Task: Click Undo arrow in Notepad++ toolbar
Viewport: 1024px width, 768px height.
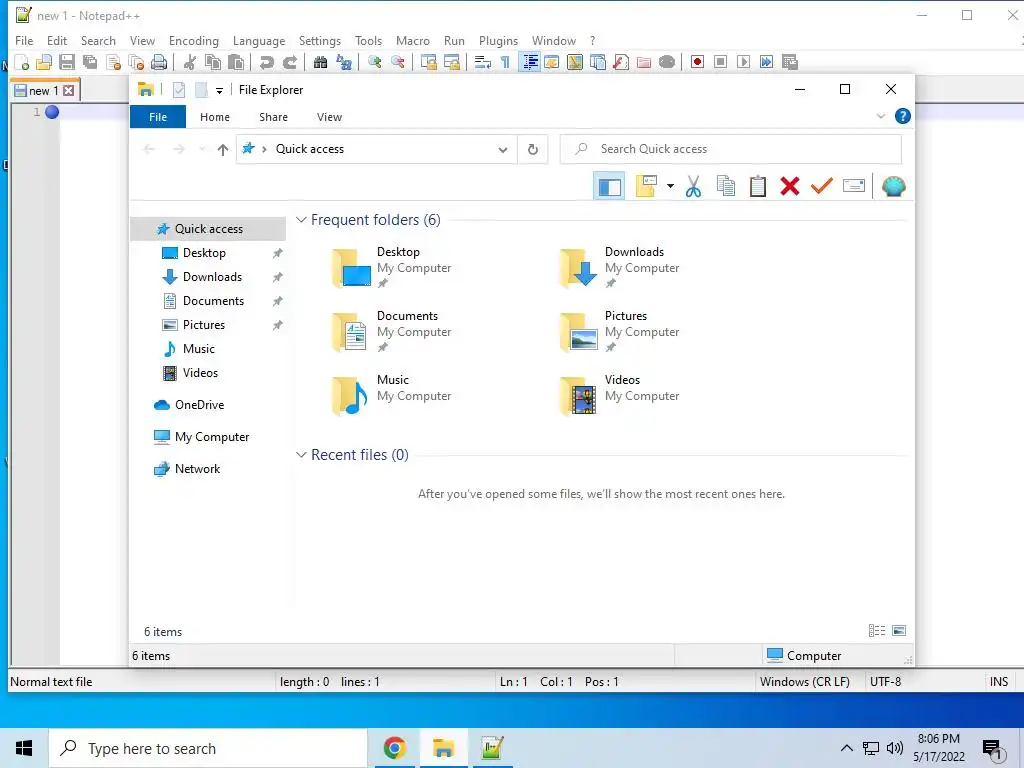Action: (x=266, y=63)
